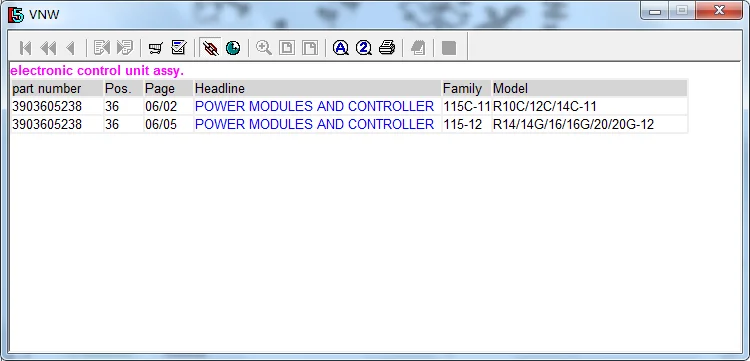The width and height of the screenshot is (750, 361).
Task: Close the VNW window
Action: tap(719, 11)
